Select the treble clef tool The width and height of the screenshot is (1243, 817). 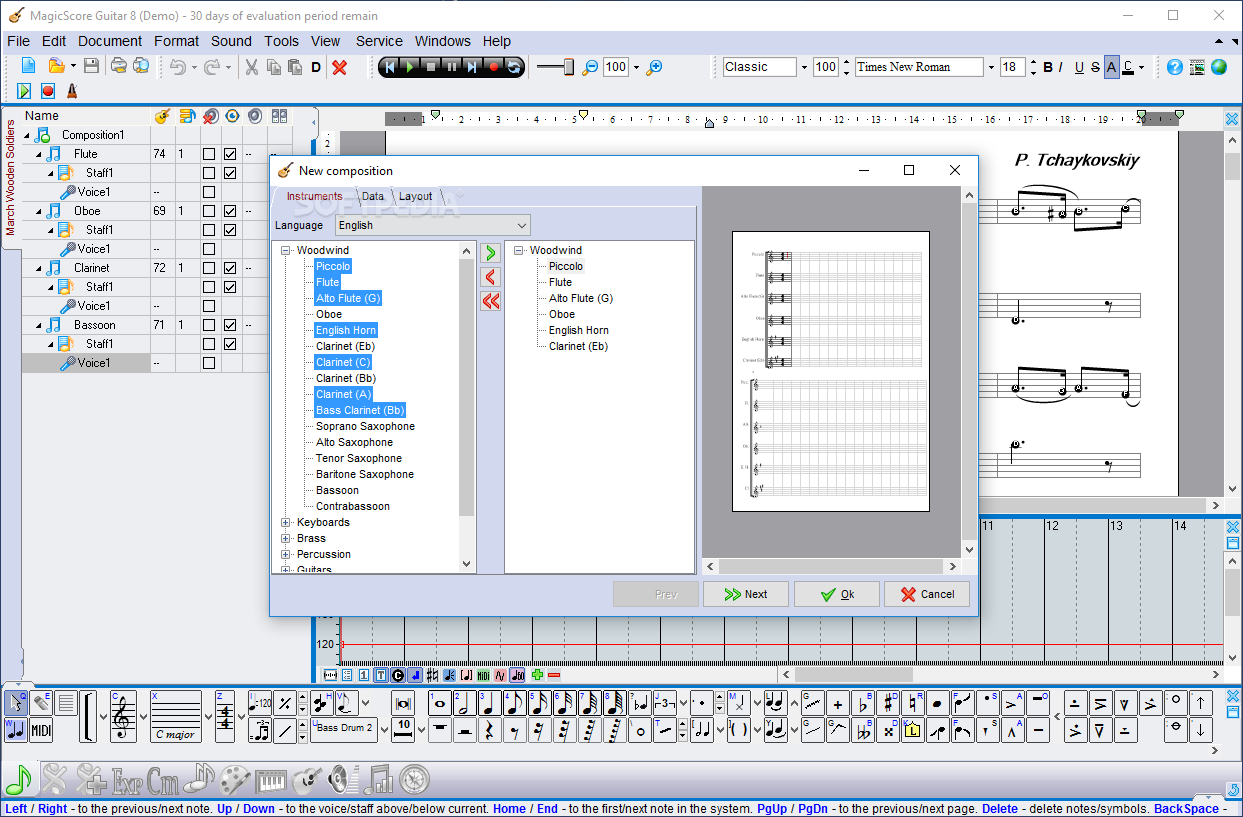click(123, 717)
